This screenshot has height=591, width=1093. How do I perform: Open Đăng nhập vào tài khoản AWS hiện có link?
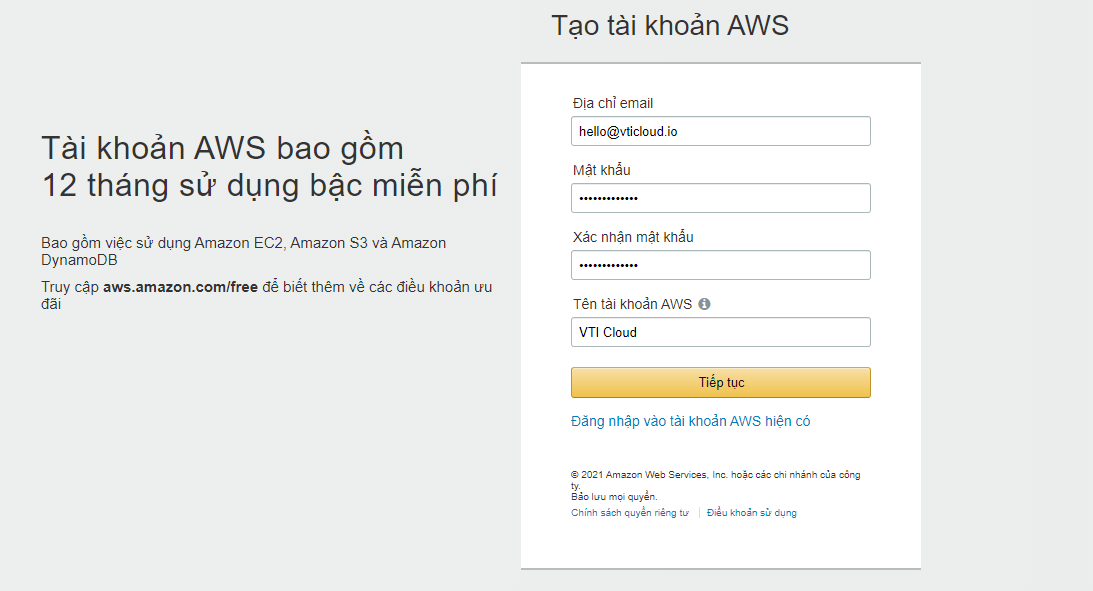click(x=690, y=421)
